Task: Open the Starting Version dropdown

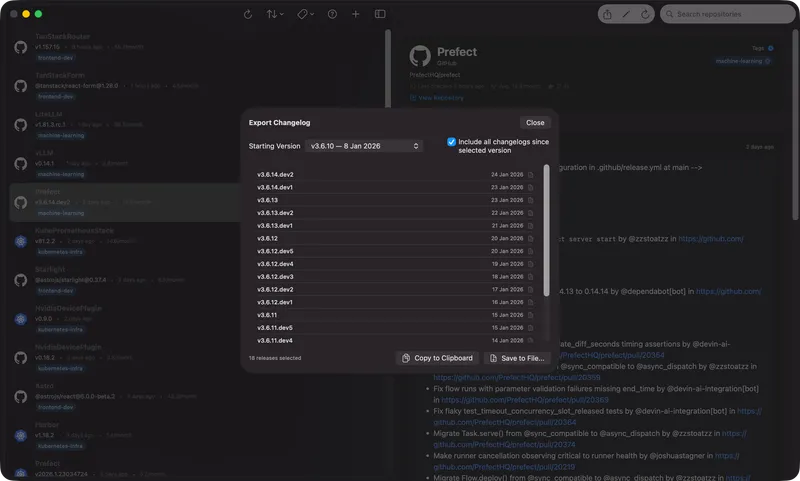Action: (x=364, y=146)
